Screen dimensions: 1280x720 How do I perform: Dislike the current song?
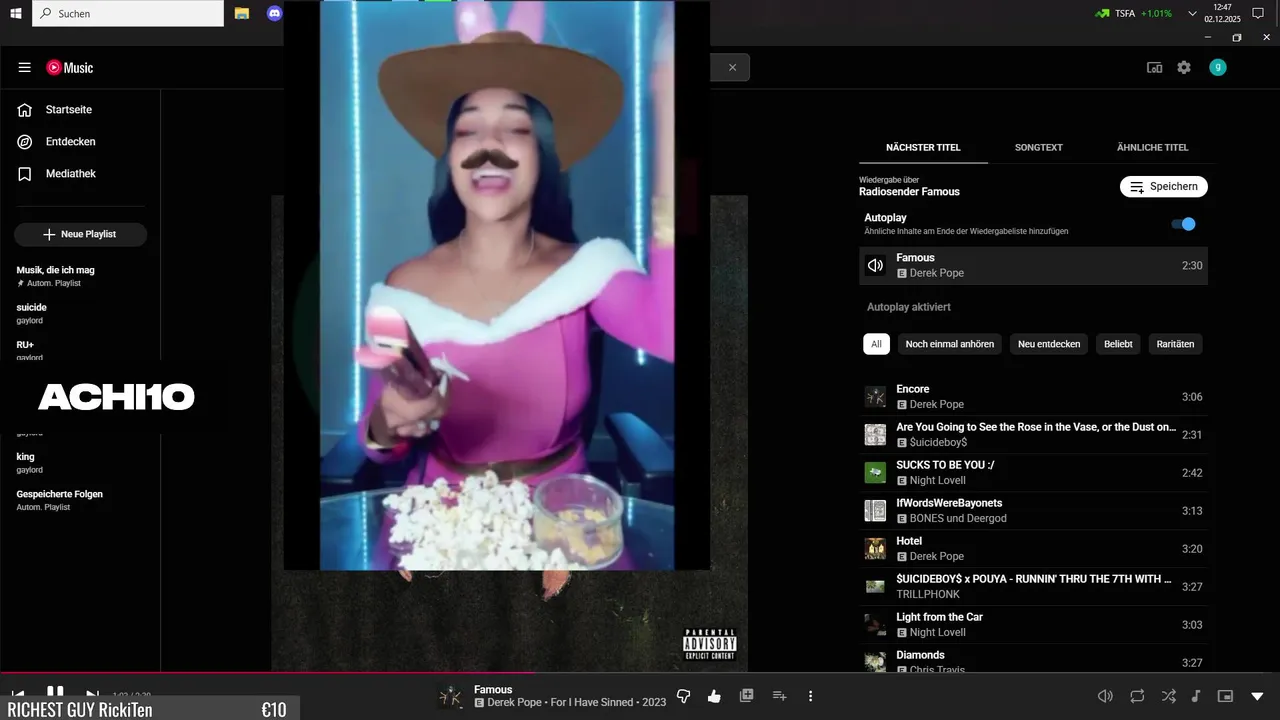point(683,696)
